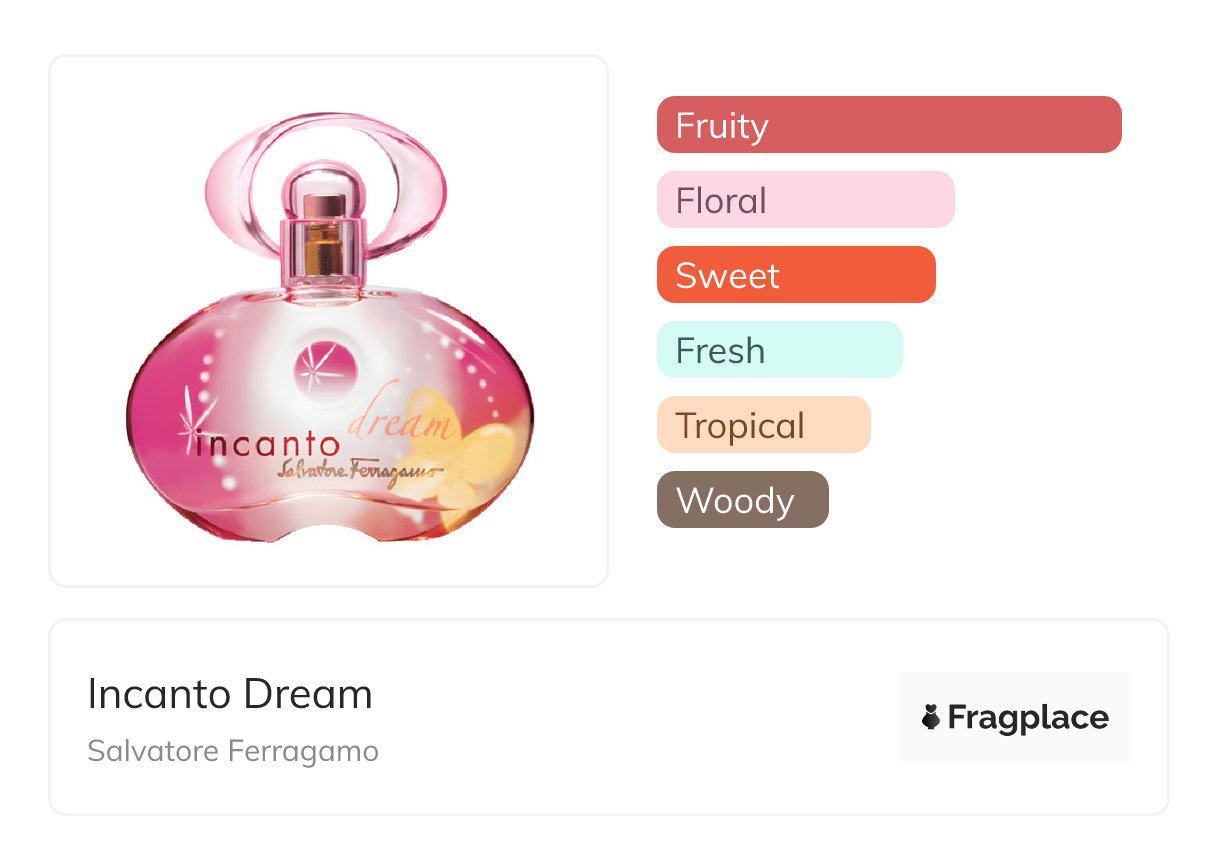Open the Incanto Dream title link
The image size is (1218, 864).
click(230, 694)
